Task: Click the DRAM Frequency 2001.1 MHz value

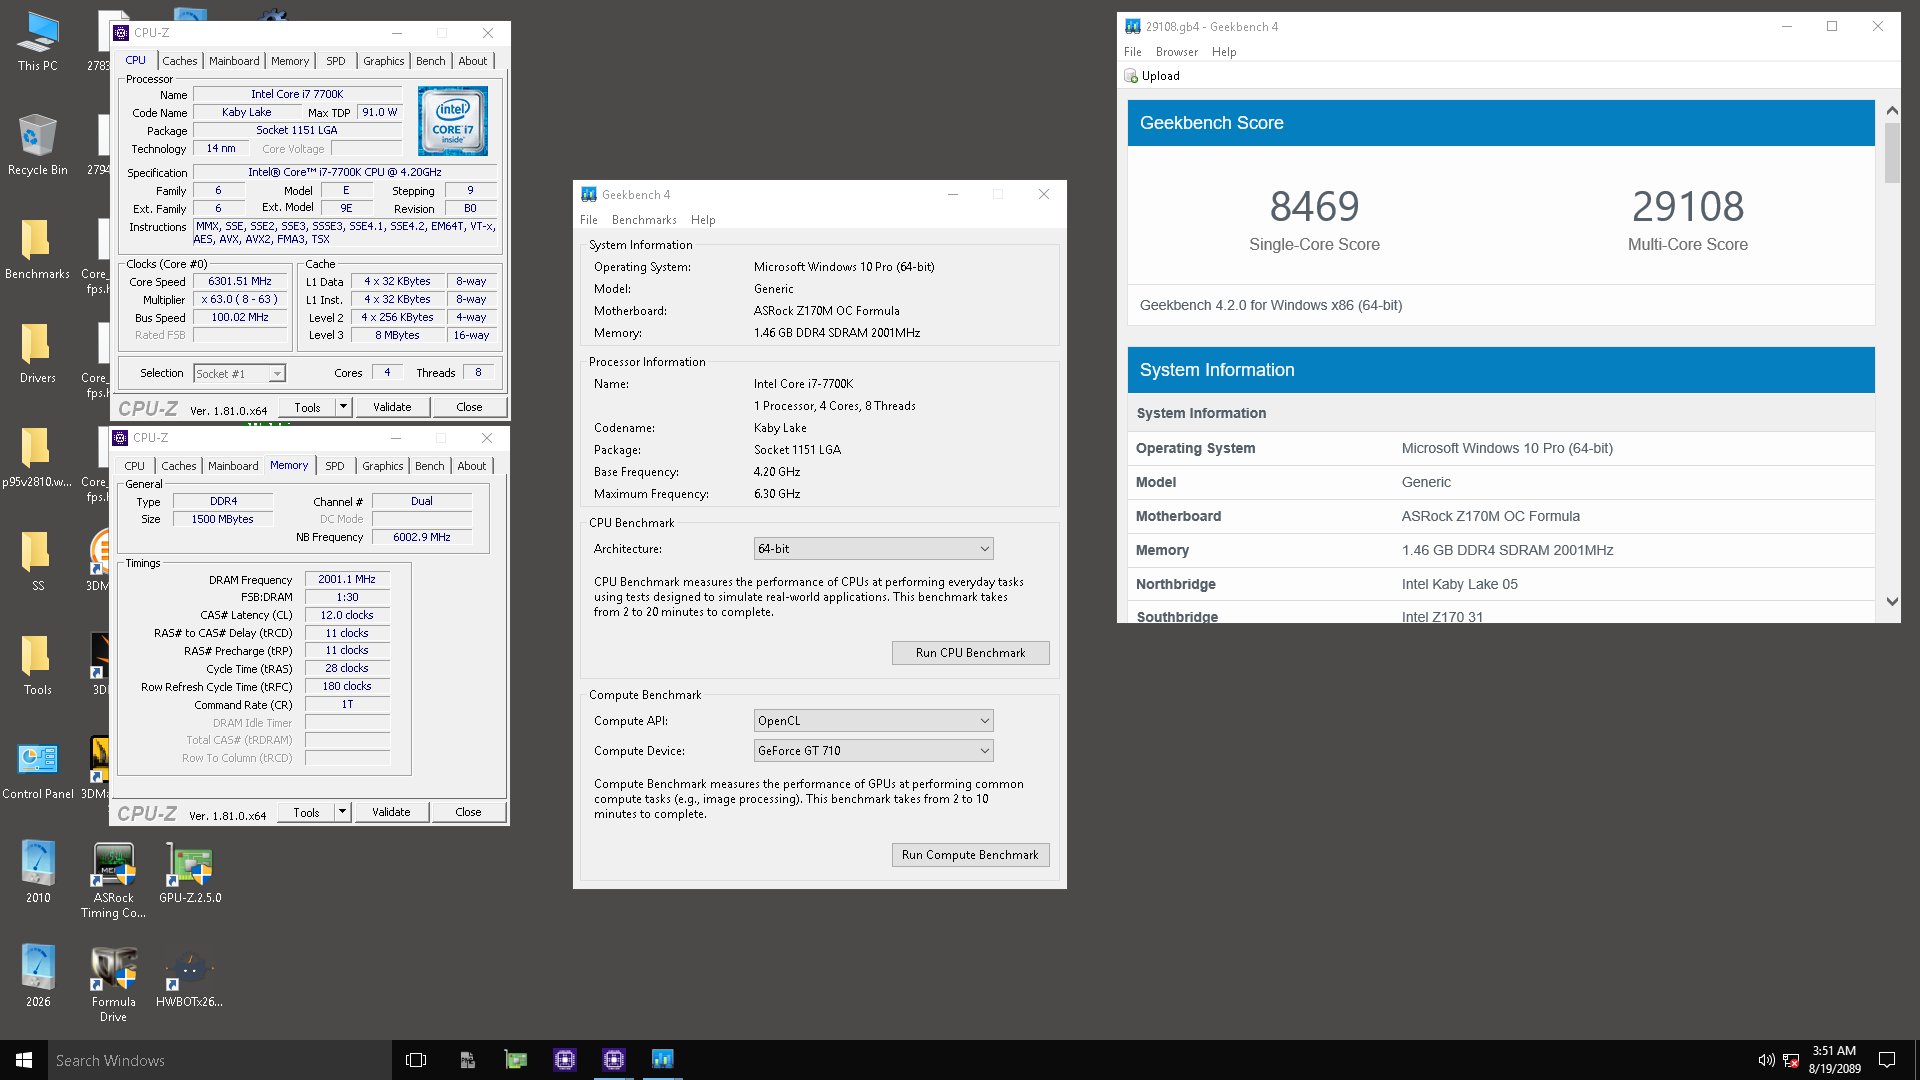Action: coord(347,580)
